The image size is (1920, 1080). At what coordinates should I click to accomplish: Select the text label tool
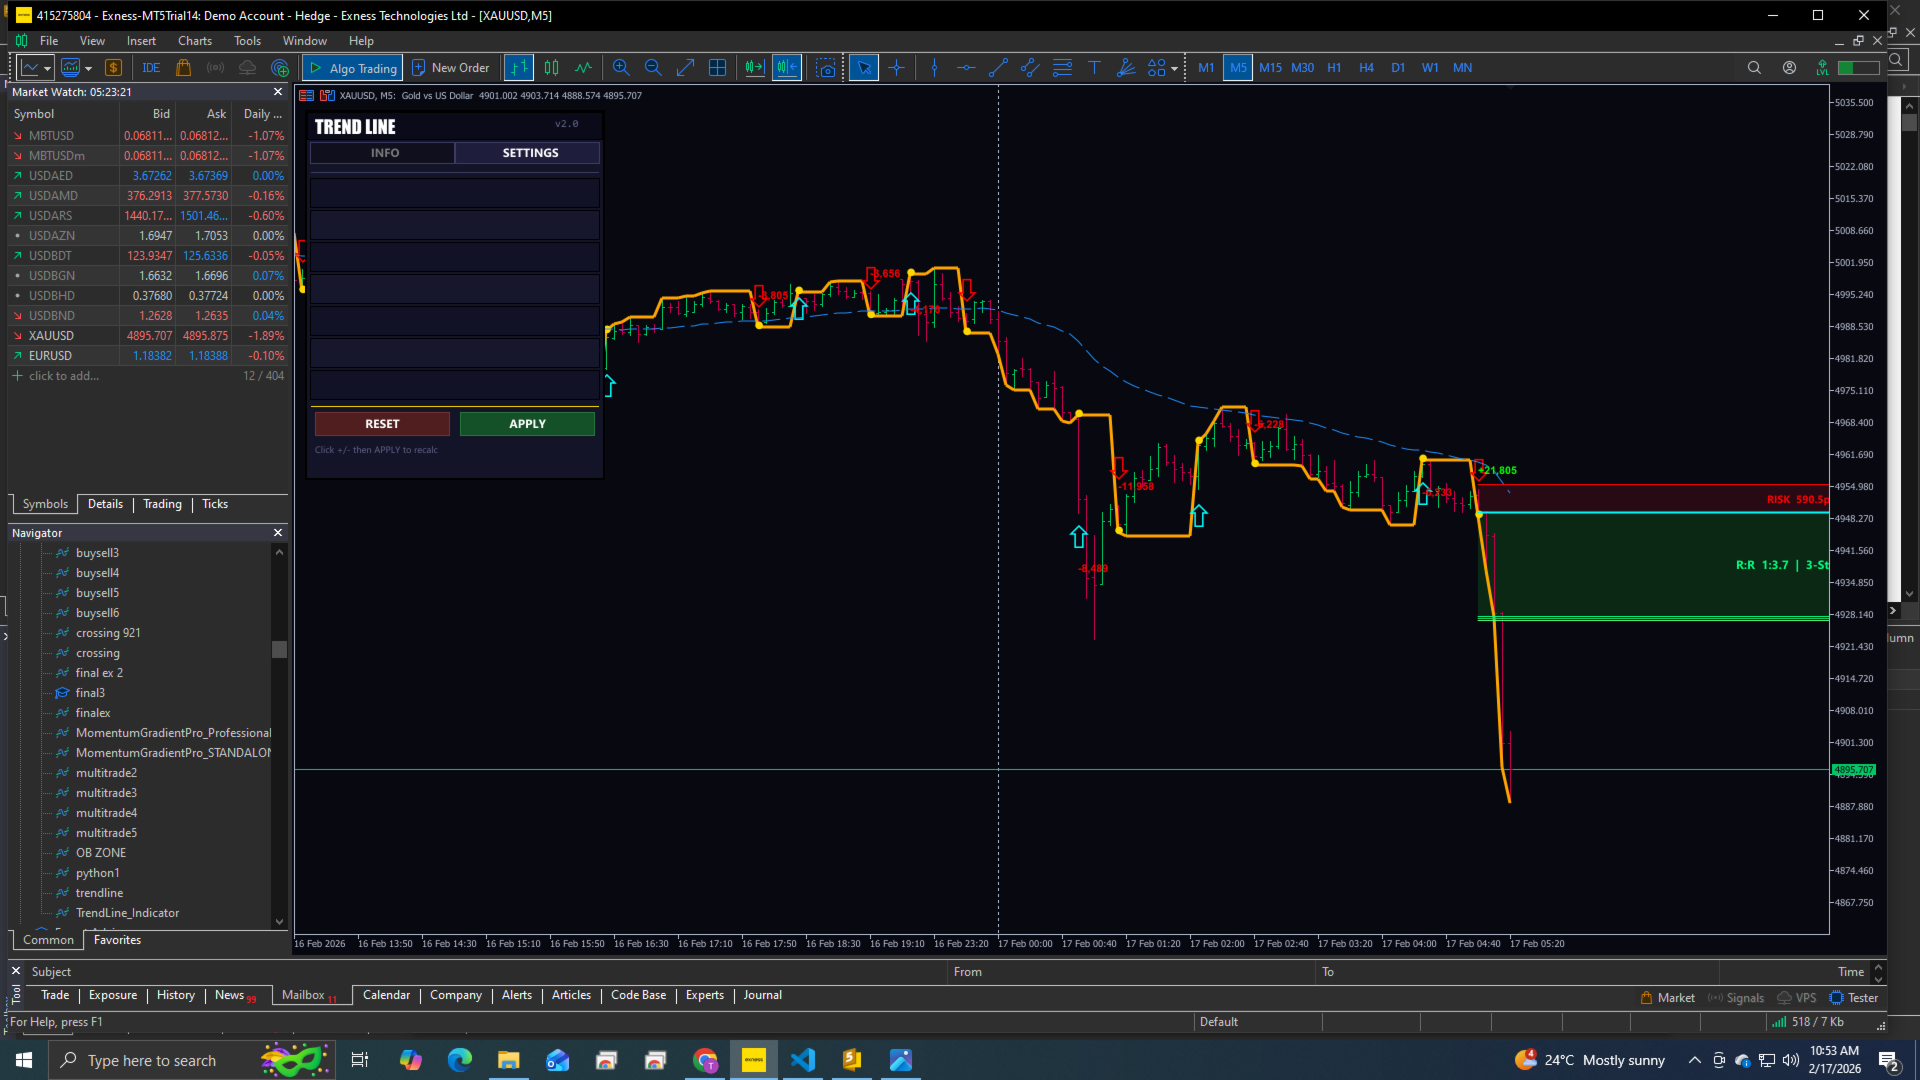1094,68
